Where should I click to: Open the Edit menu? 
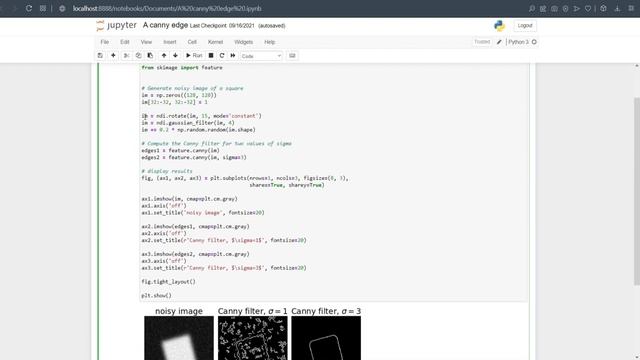(x=124, y=42)
